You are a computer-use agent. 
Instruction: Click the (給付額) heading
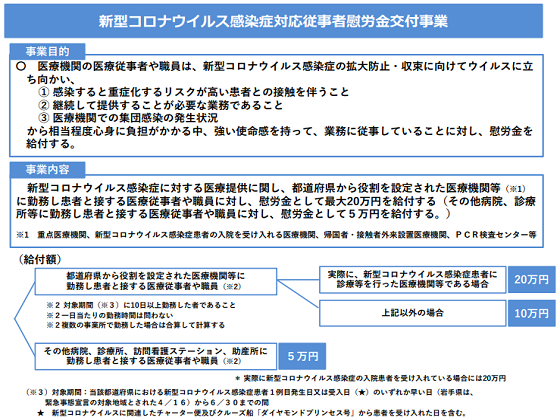pyautogui.click(x=39, y=259)
